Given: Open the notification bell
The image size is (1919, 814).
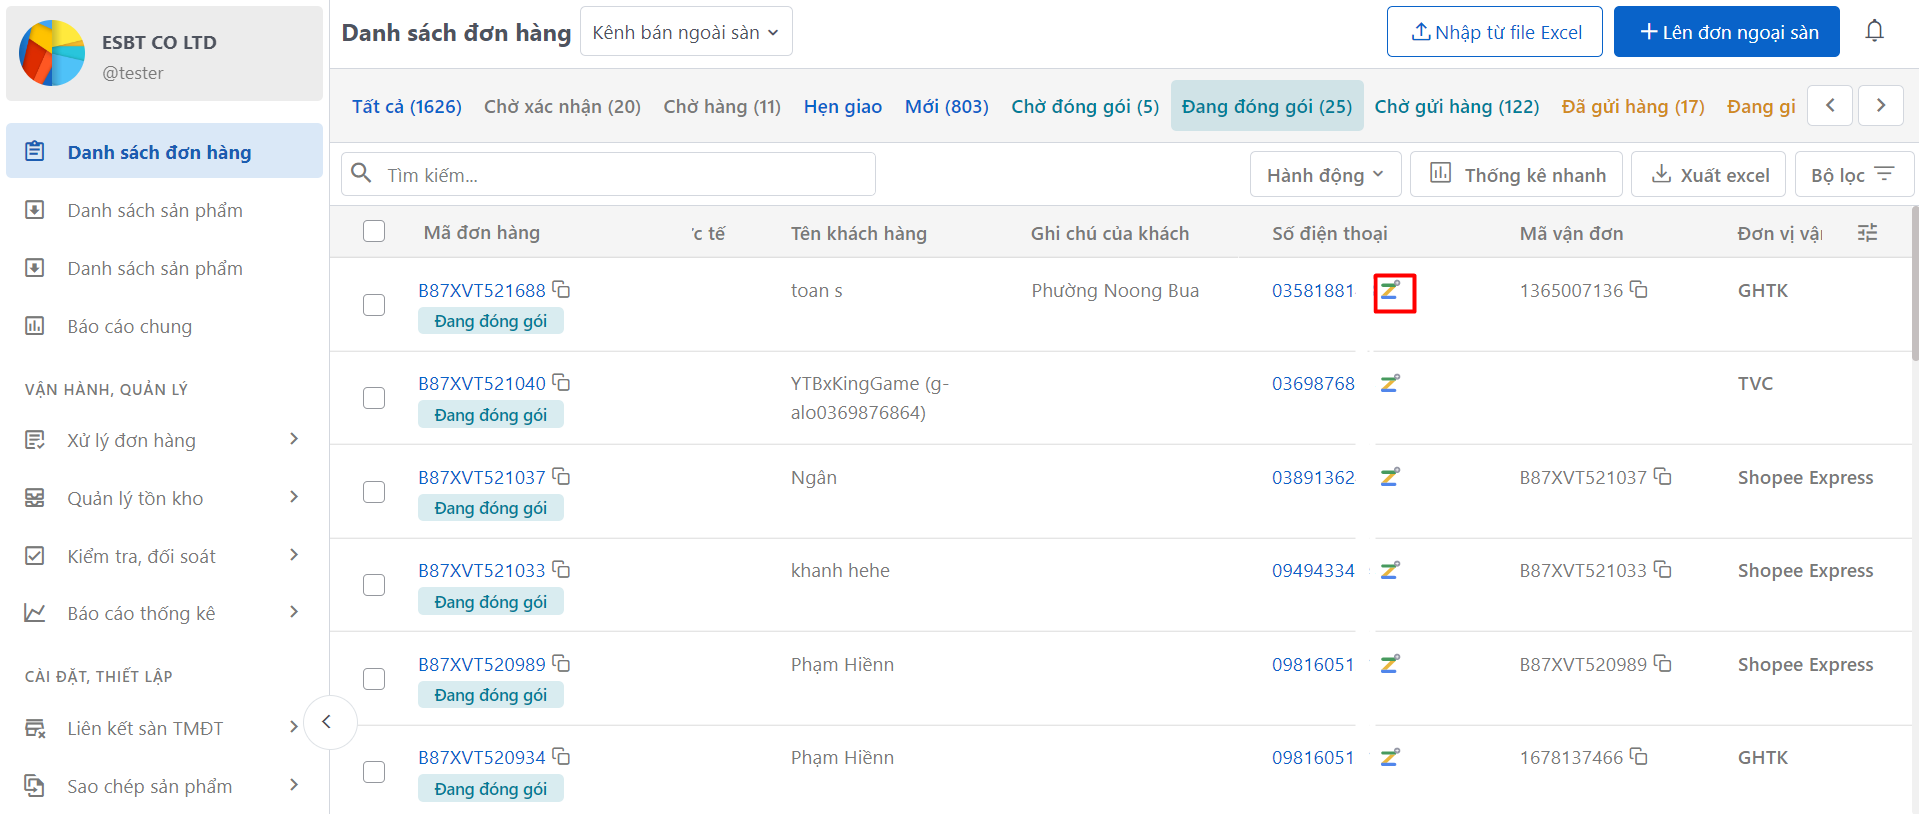Looking at the screenshot, I should [1874, 31].
